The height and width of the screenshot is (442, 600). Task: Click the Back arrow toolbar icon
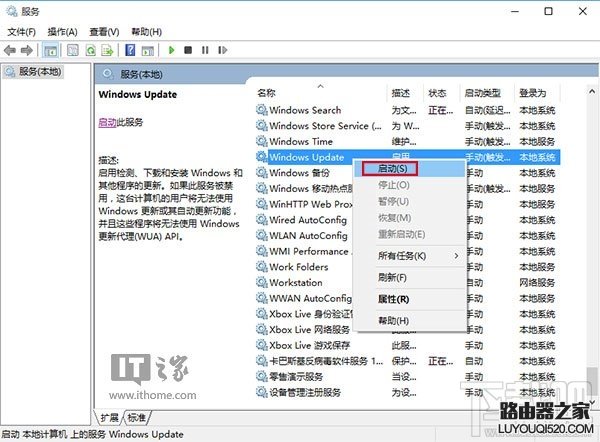10,50
